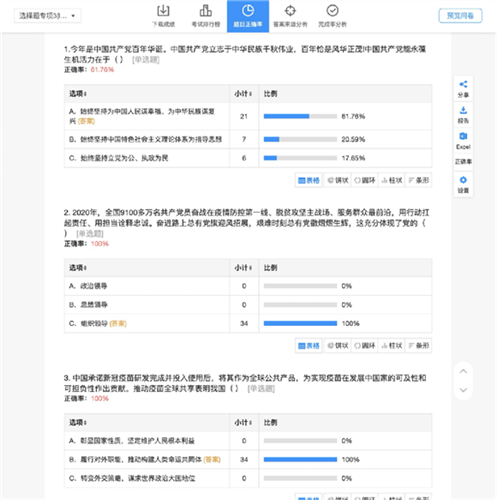Switch question 2 chart to column (柱状)
Image resolution: width=497 pixels, height=500 pixels.
pos(391,346)
